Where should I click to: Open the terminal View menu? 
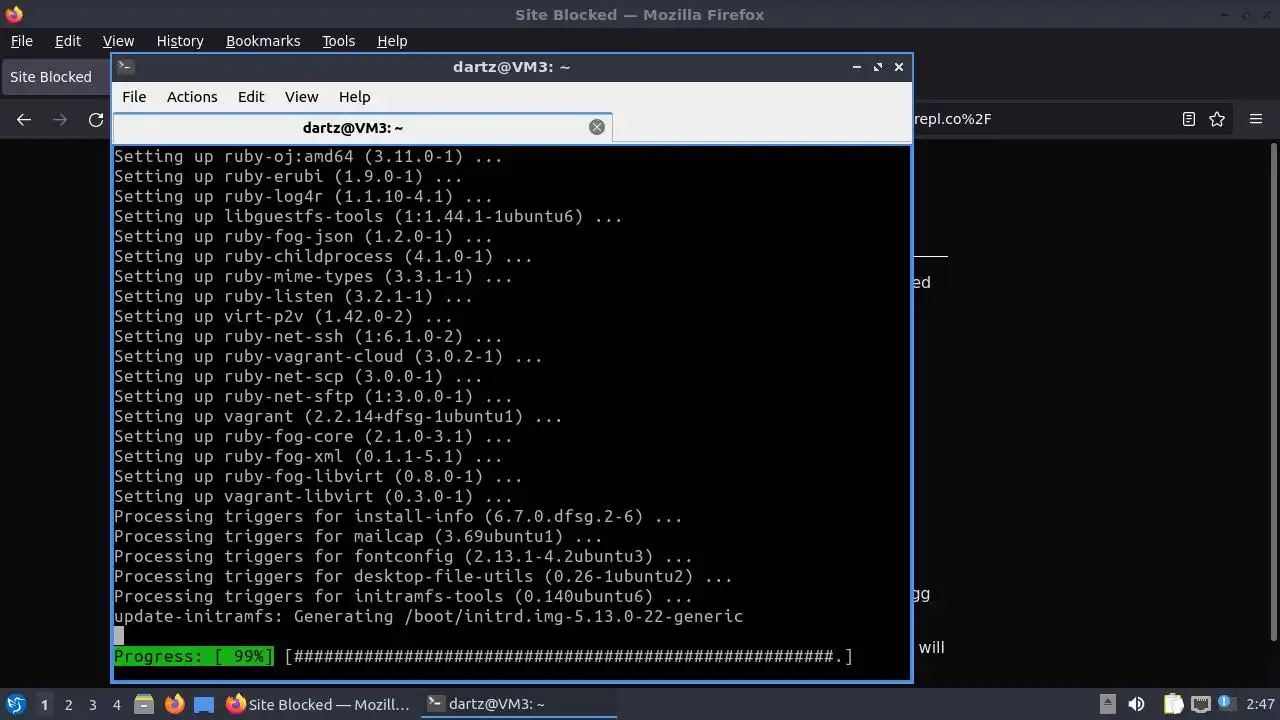coord(301,96)
